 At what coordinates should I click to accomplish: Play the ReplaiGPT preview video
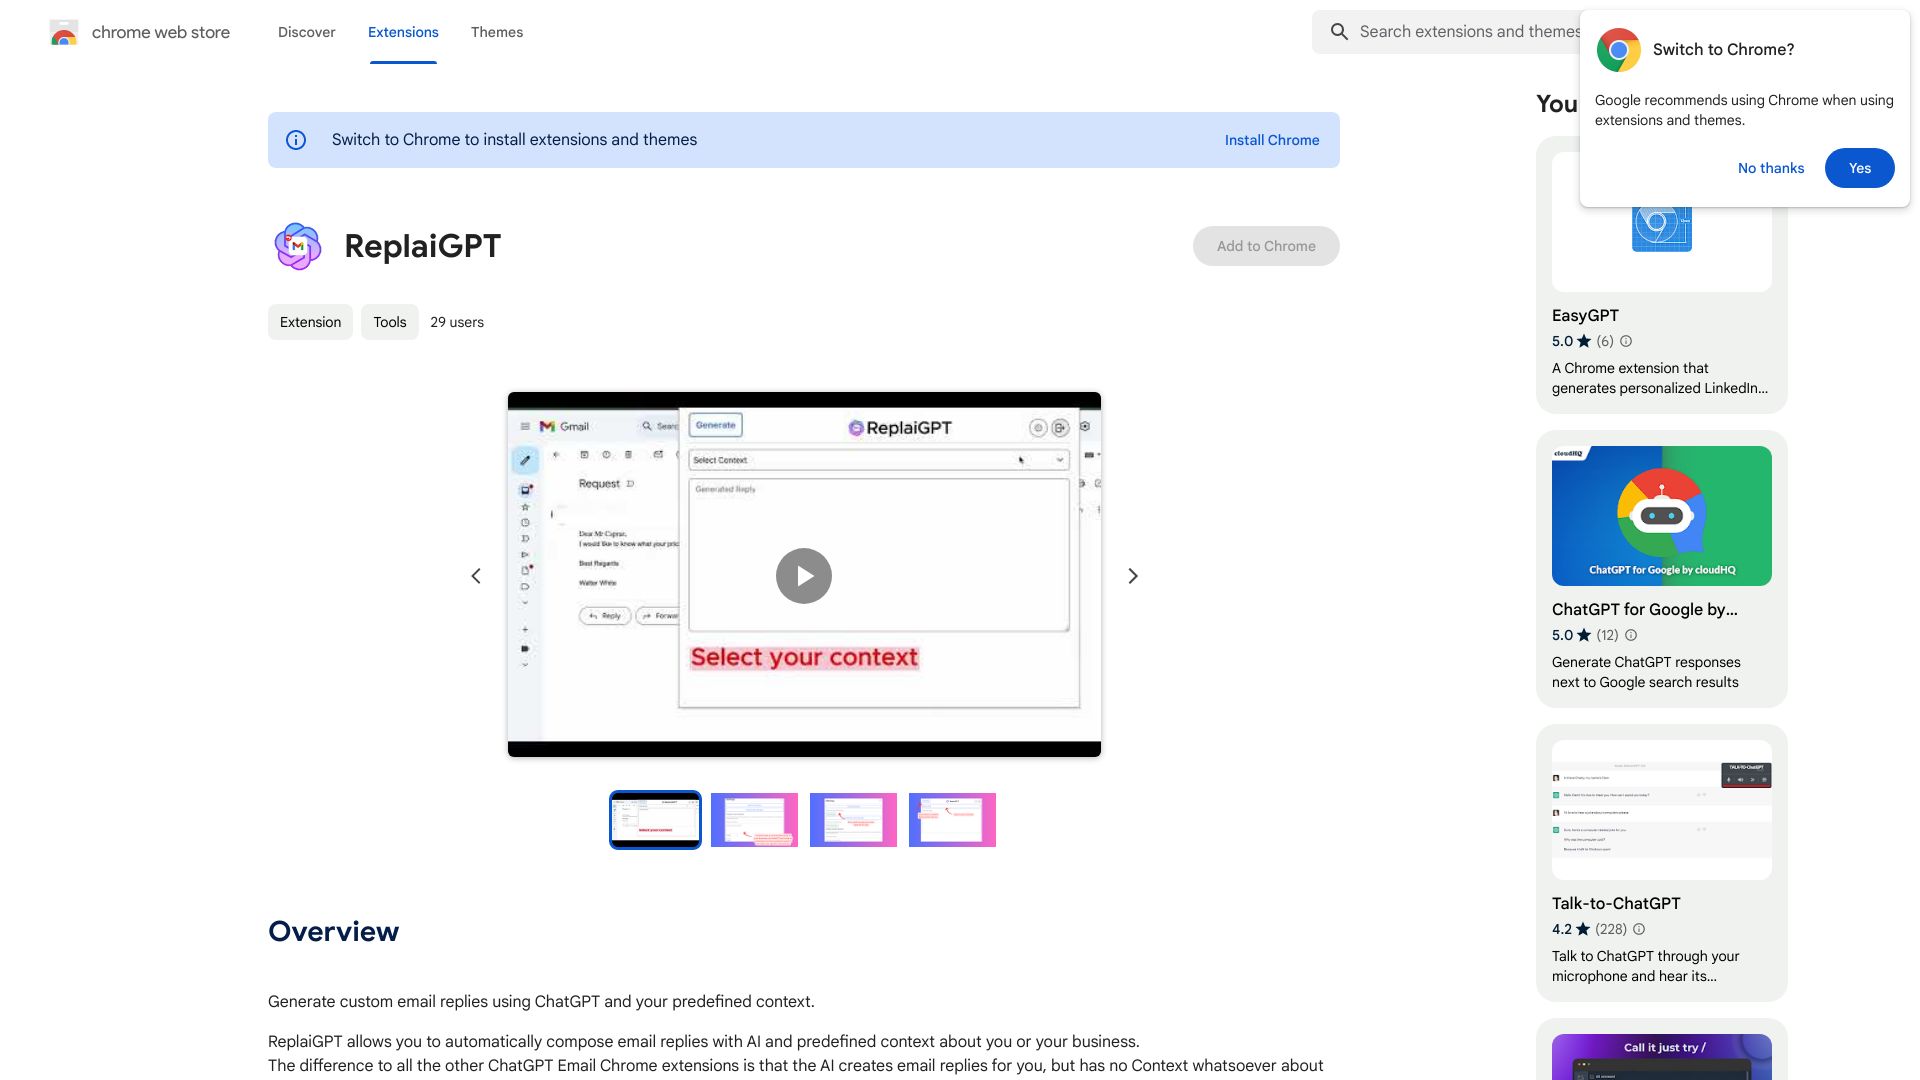(x=804, y=576)
